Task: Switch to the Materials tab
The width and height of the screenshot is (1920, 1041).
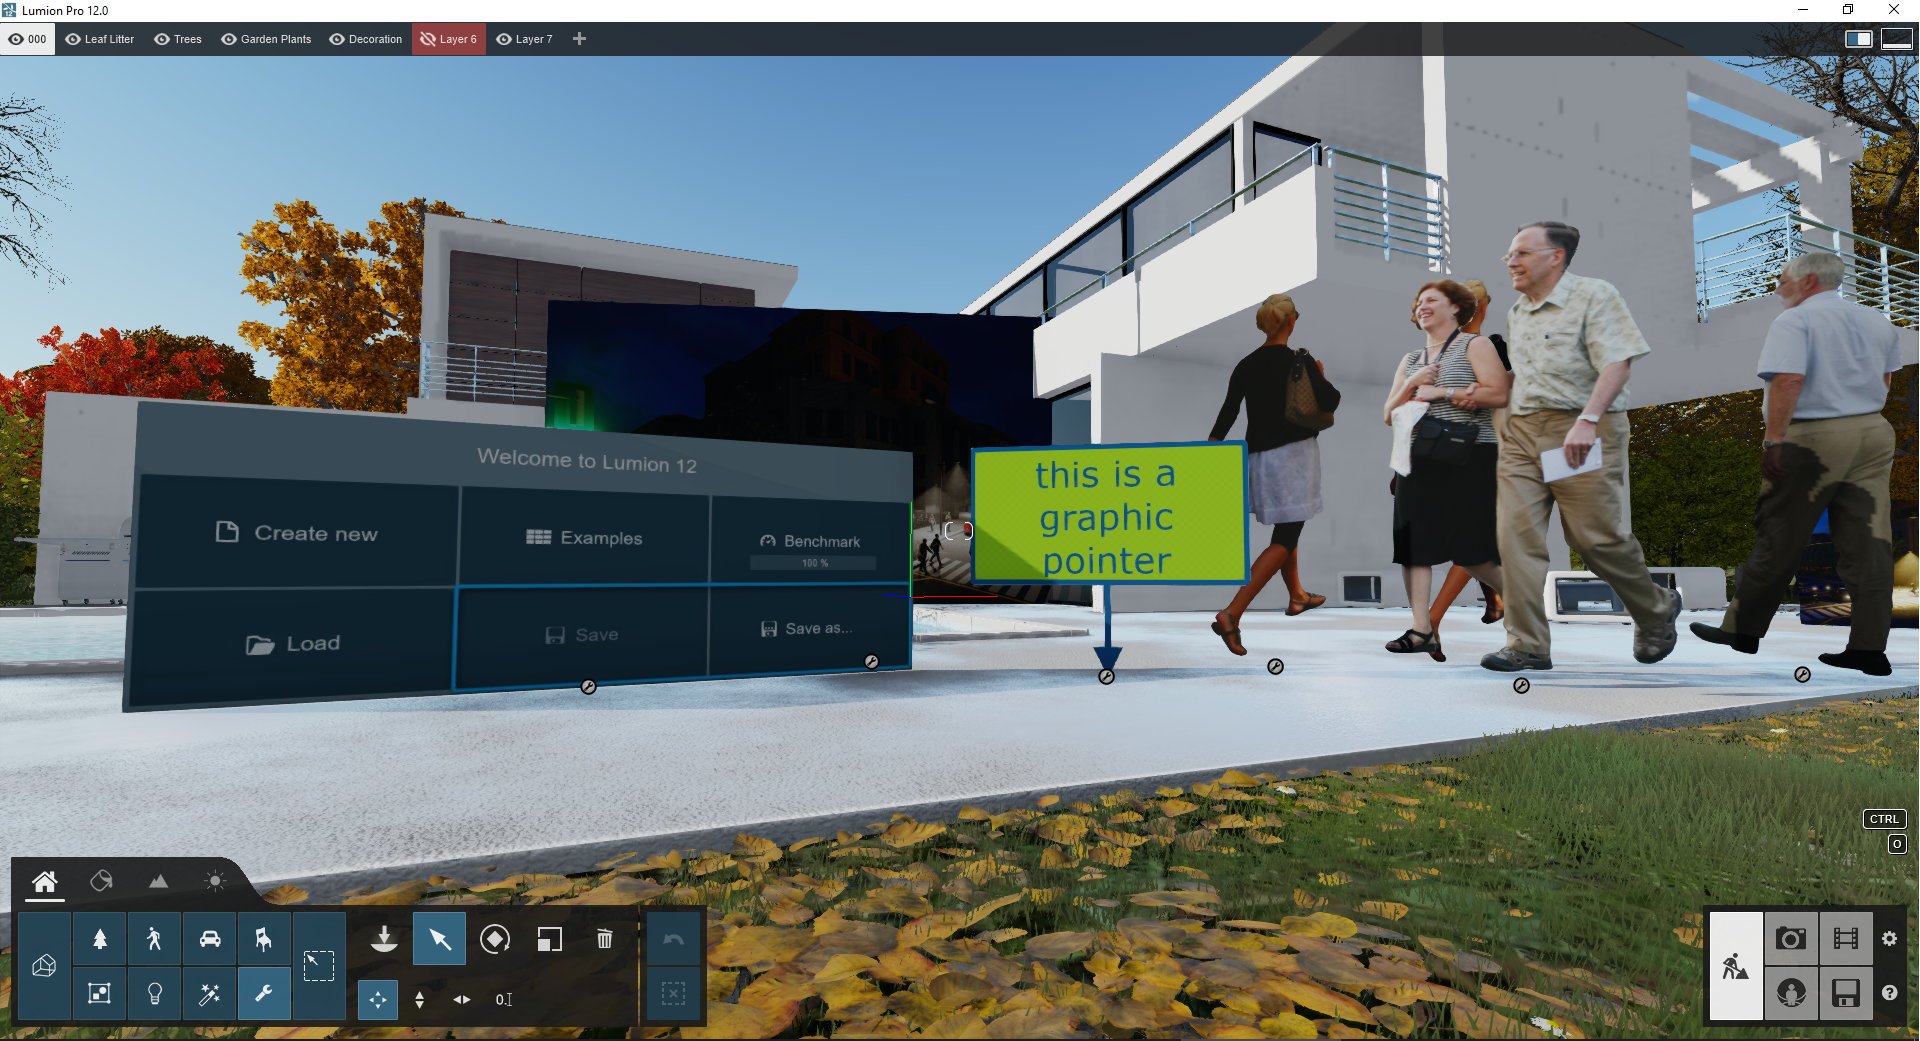Action: pyautogui.click(x=101, y=881)
